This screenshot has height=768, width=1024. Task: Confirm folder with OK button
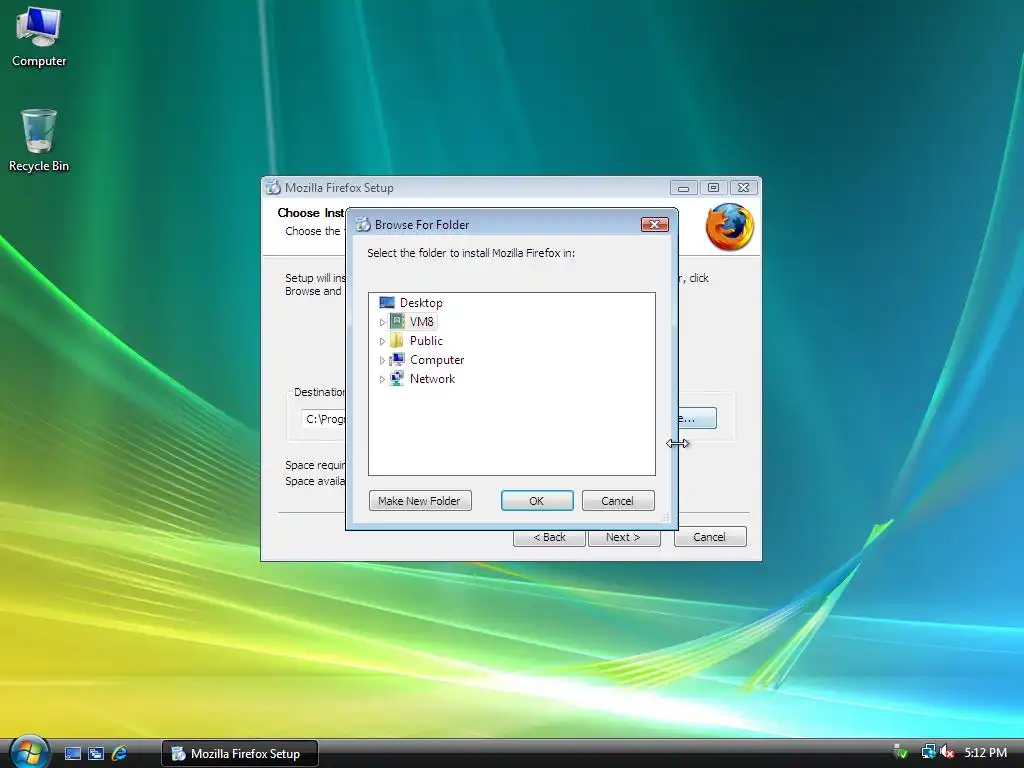coord(537,501)
